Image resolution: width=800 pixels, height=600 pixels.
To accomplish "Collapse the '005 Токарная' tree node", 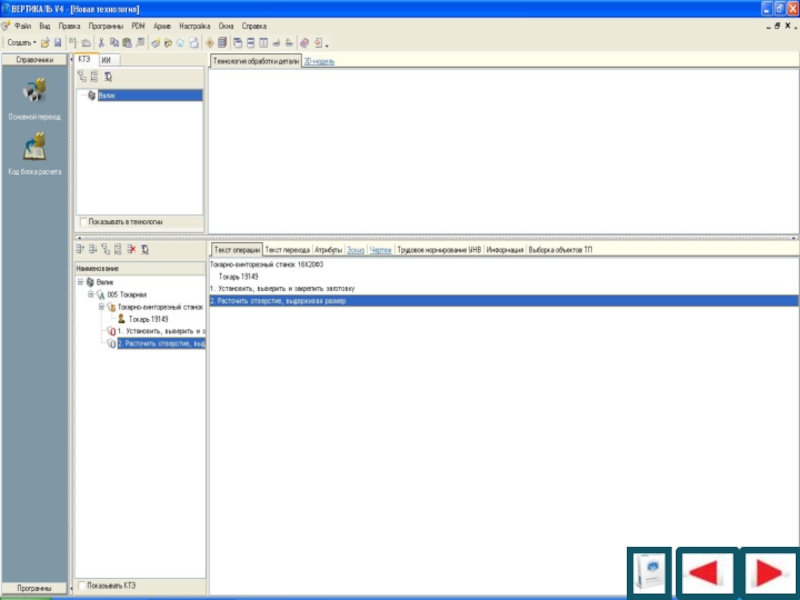I will coord(89,295).
